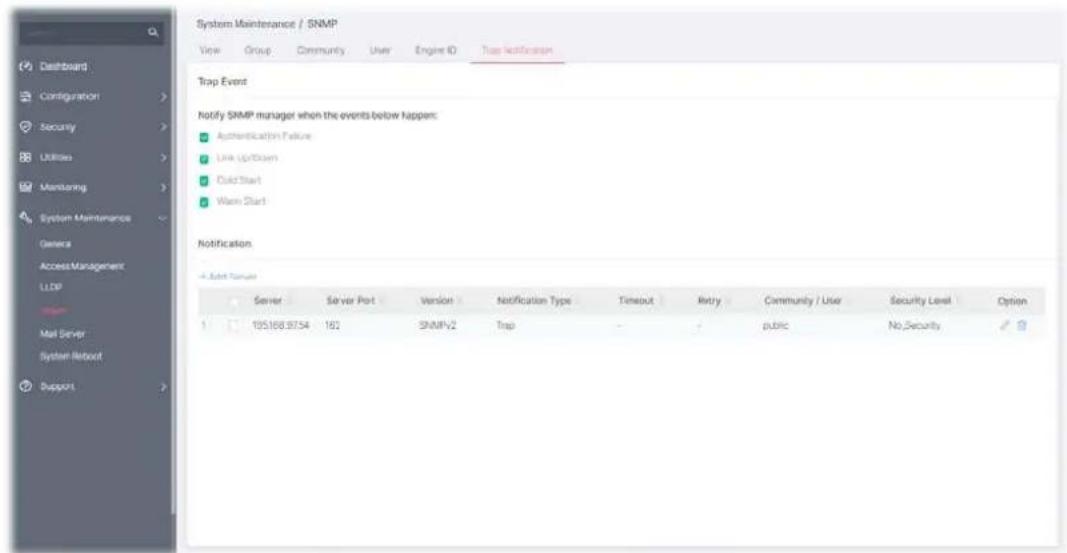
Task: Expand the Security menu chevron
Action: point(163,127)
